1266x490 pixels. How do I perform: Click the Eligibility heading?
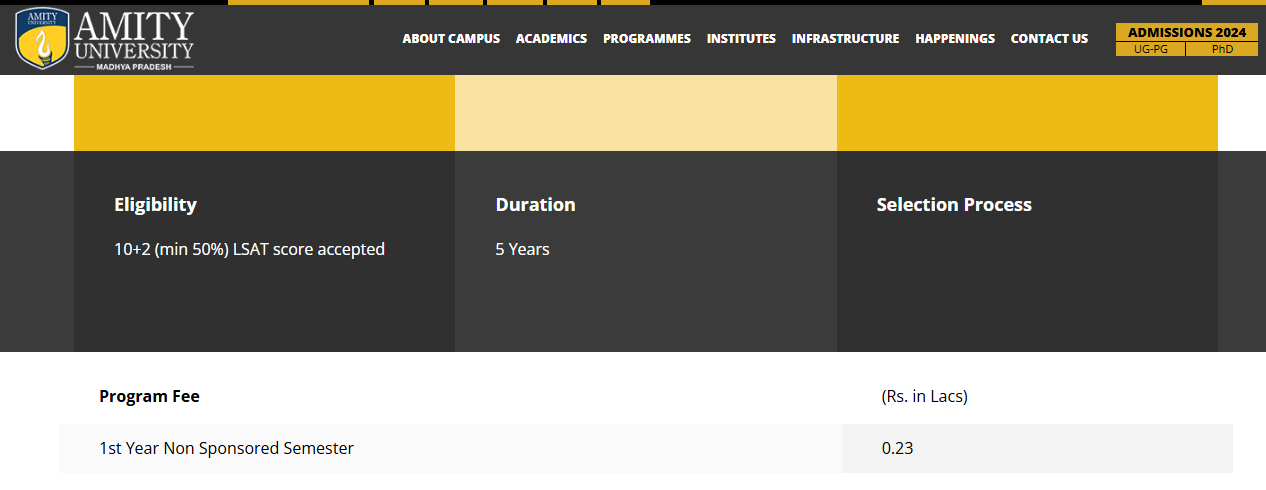tap(155, 205)
